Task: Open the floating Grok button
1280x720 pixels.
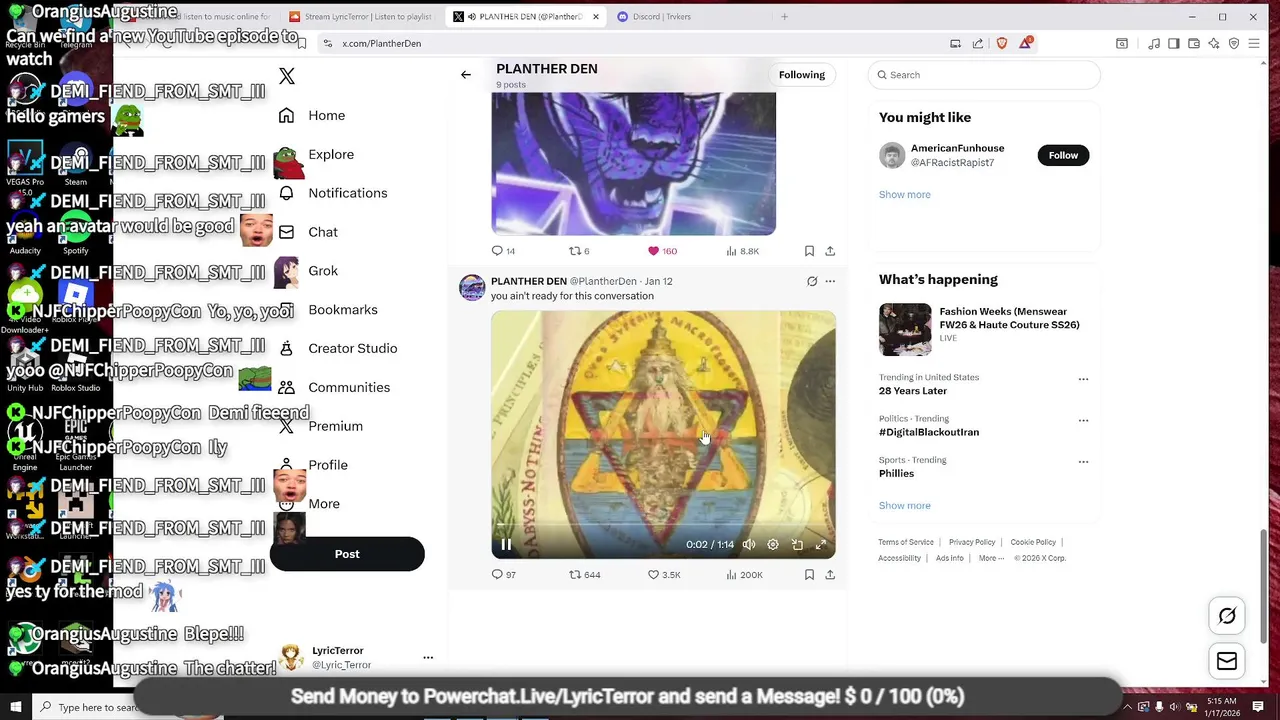Action: 1227,616
